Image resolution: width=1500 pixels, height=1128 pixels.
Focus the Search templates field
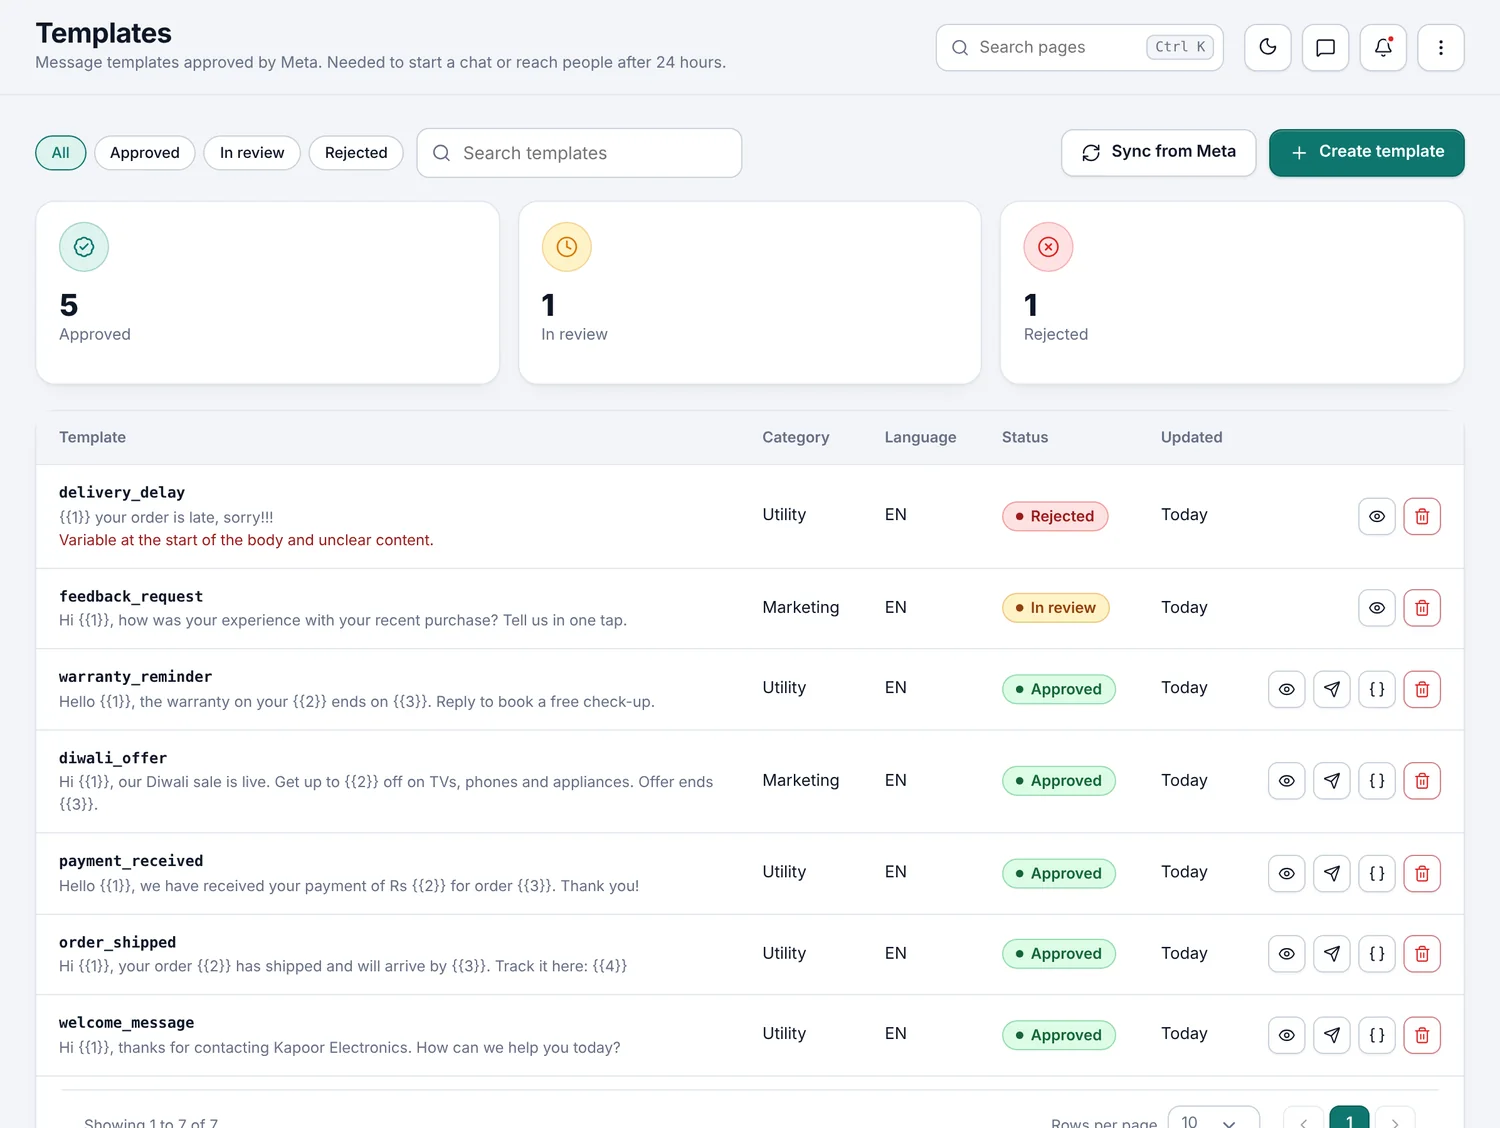coord(579,153)
